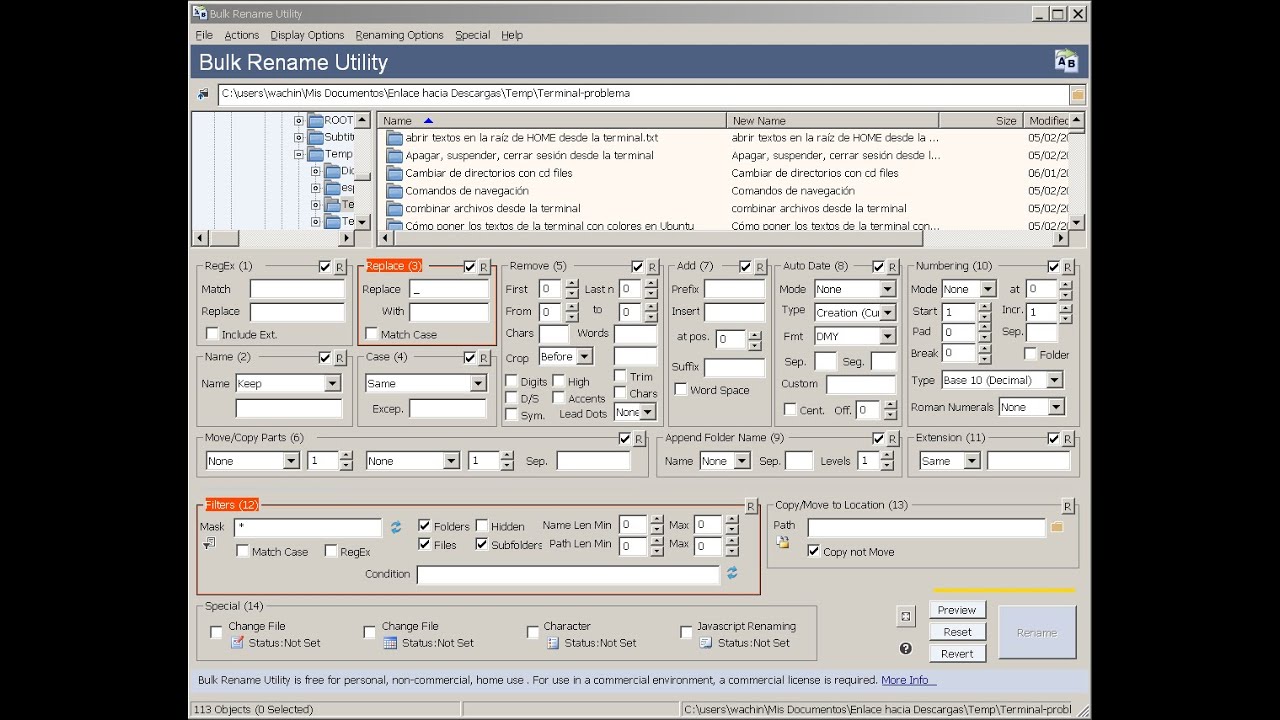Toggle Match Case in Replace (3)
This screenshot has width=1280, height=720.
tap(372, 334)
